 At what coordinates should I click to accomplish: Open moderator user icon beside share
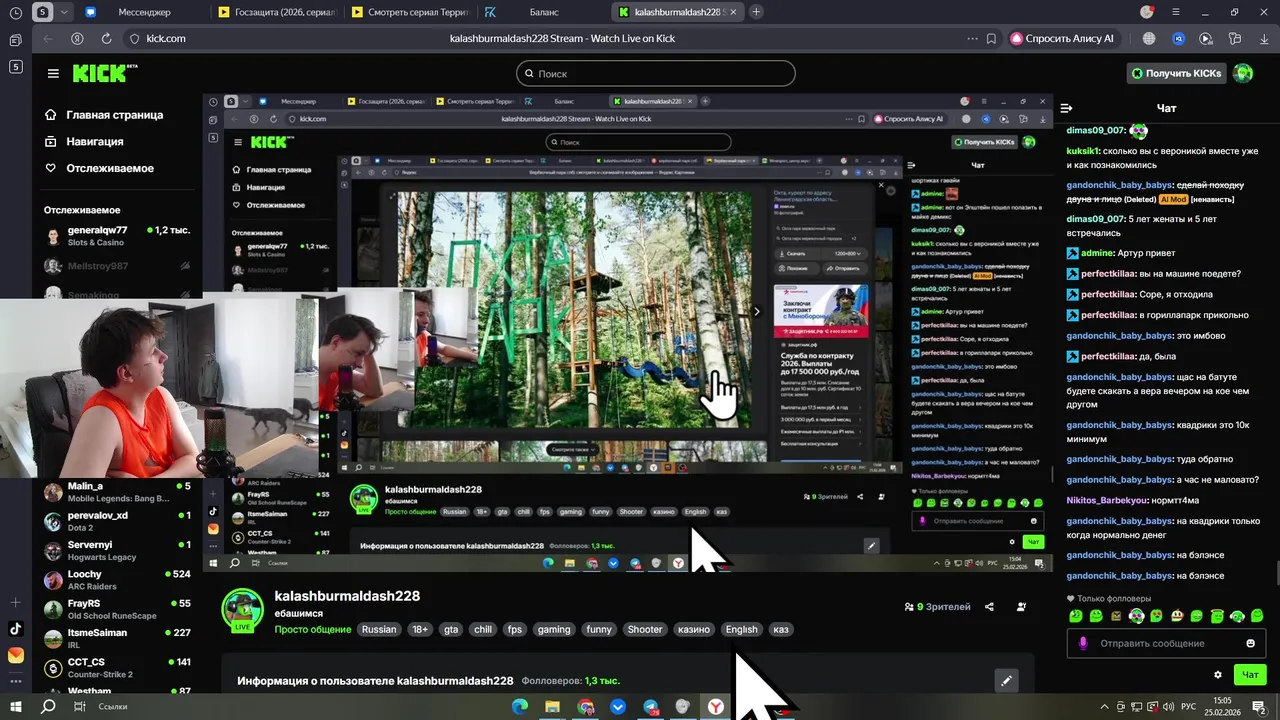[1021, 607]
